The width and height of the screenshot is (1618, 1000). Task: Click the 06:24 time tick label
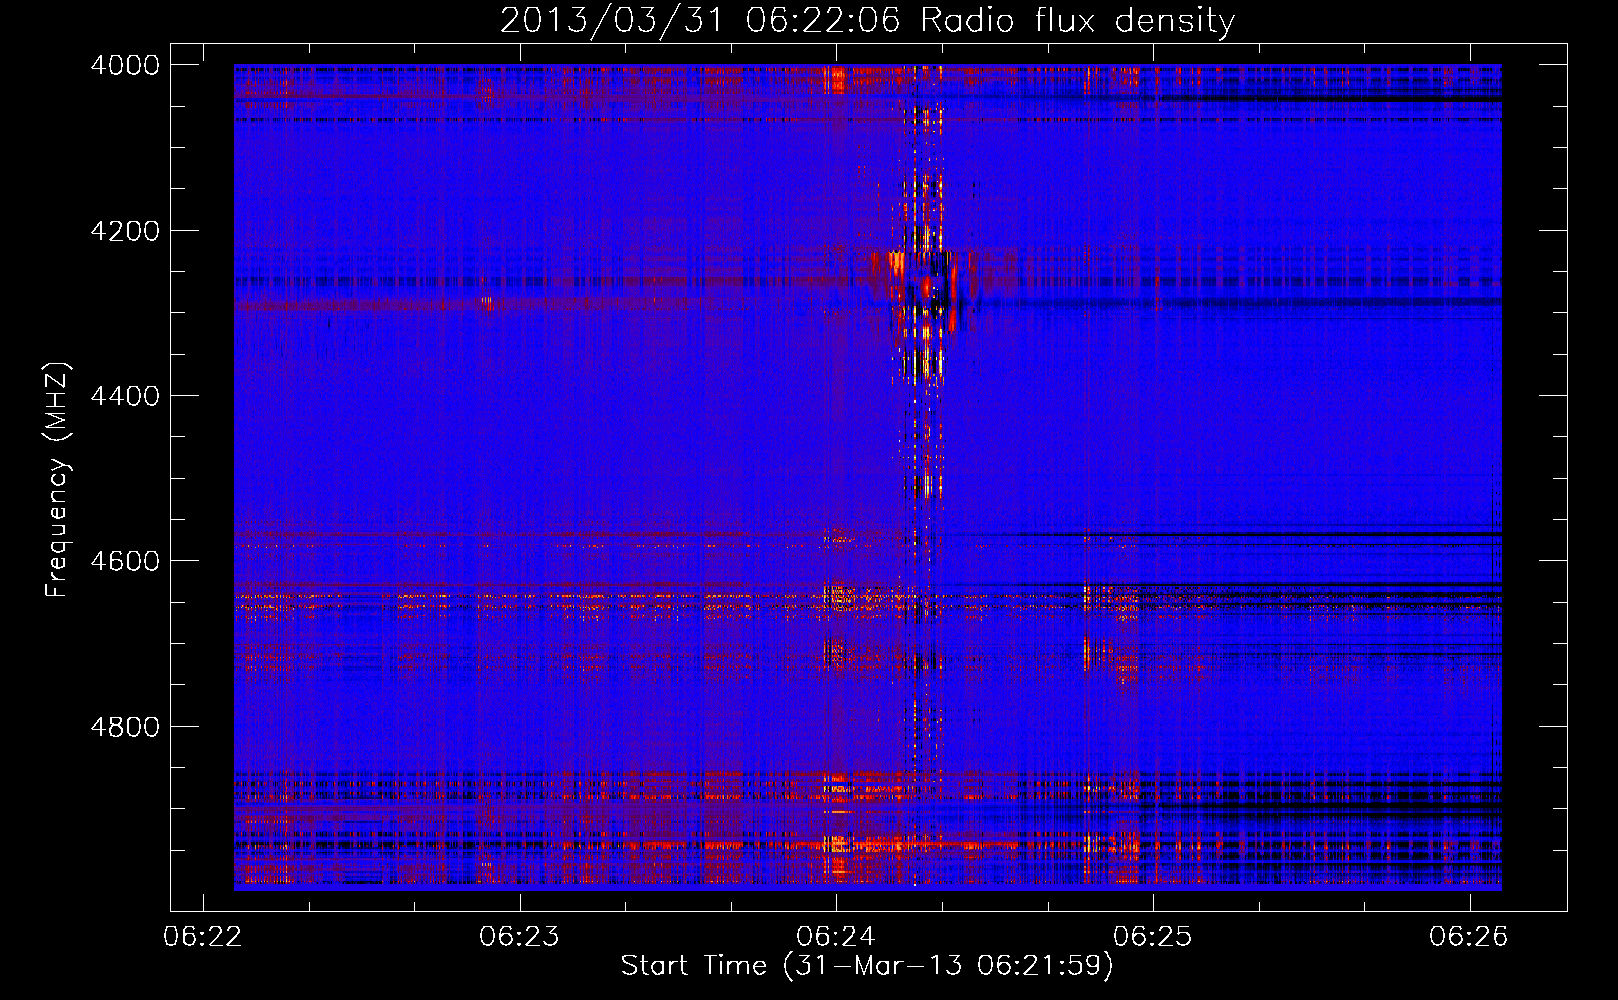(836, 937)
